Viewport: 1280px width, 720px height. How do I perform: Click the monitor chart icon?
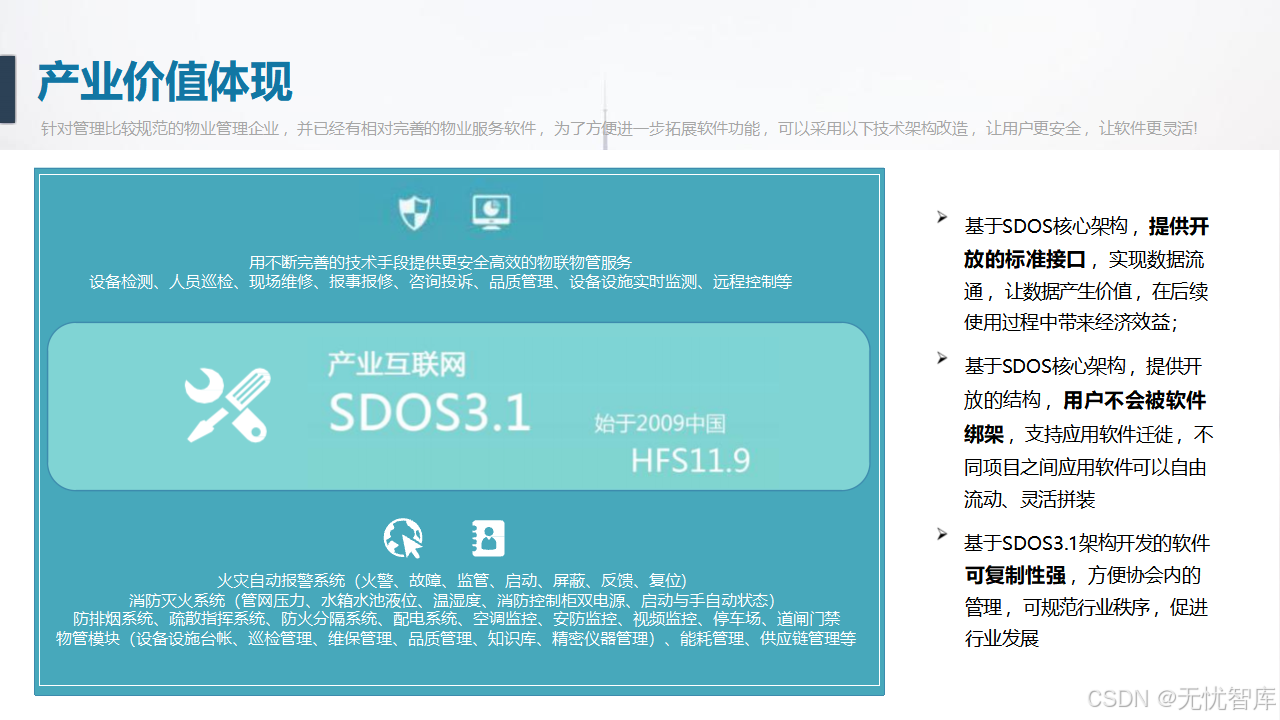tap(491, 212)
